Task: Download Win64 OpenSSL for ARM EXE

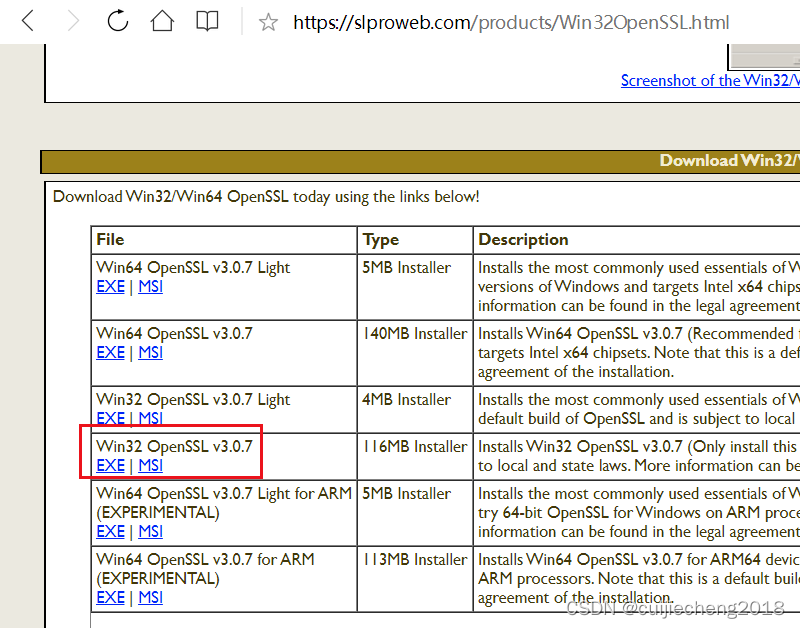Action: 110,597
